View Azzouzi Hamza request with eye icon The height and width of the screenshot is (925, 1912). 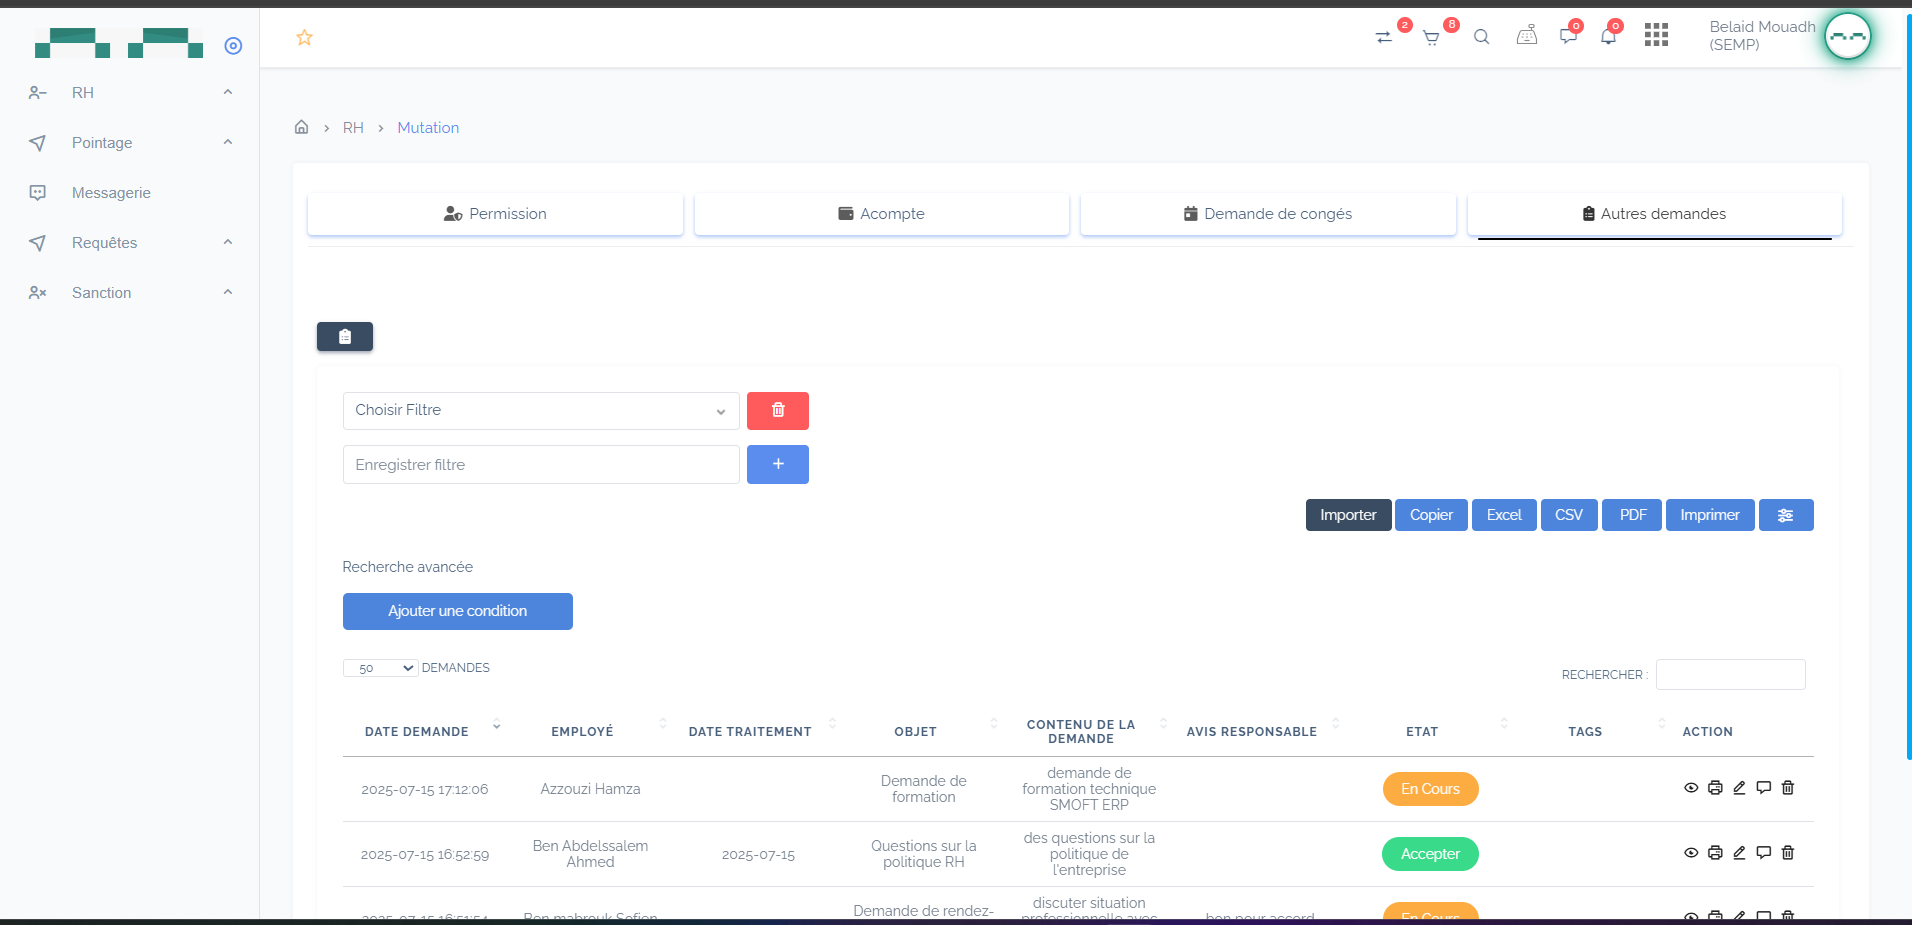[1691, 788]
